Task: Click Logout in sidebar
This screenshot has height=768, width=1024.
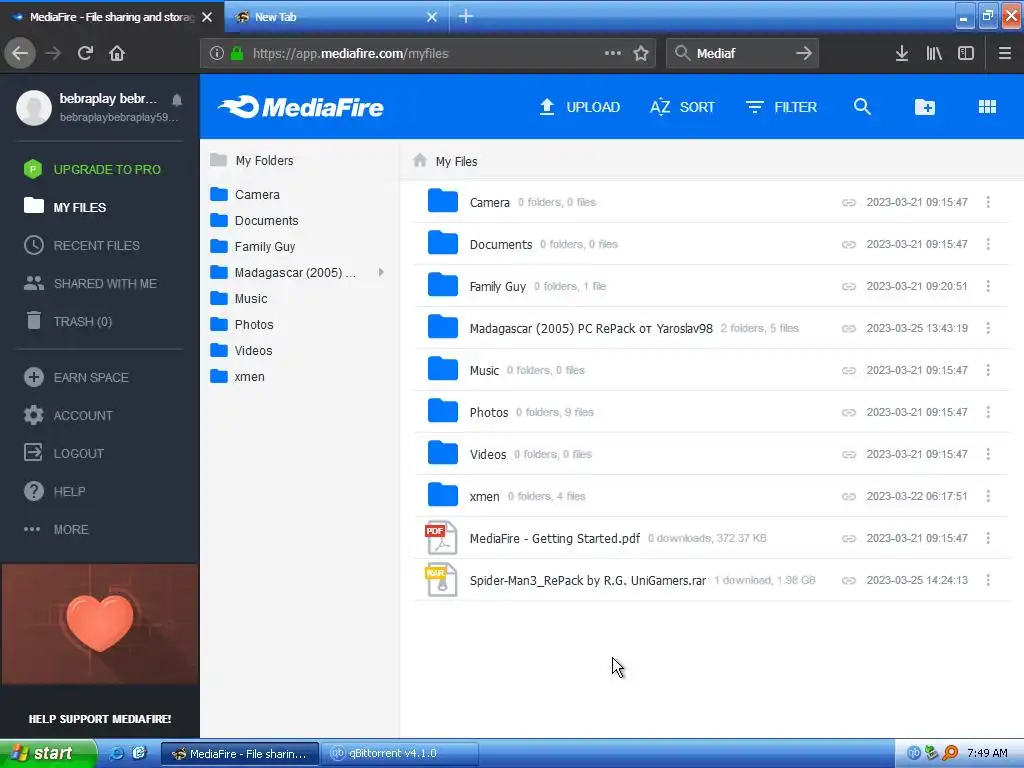Action: [63, 453]
